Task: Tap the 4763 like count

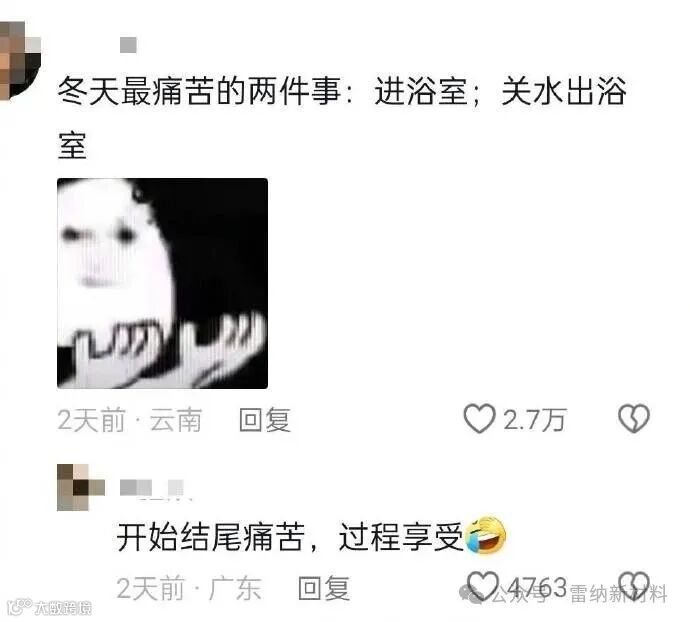Action: coord(536,587)
